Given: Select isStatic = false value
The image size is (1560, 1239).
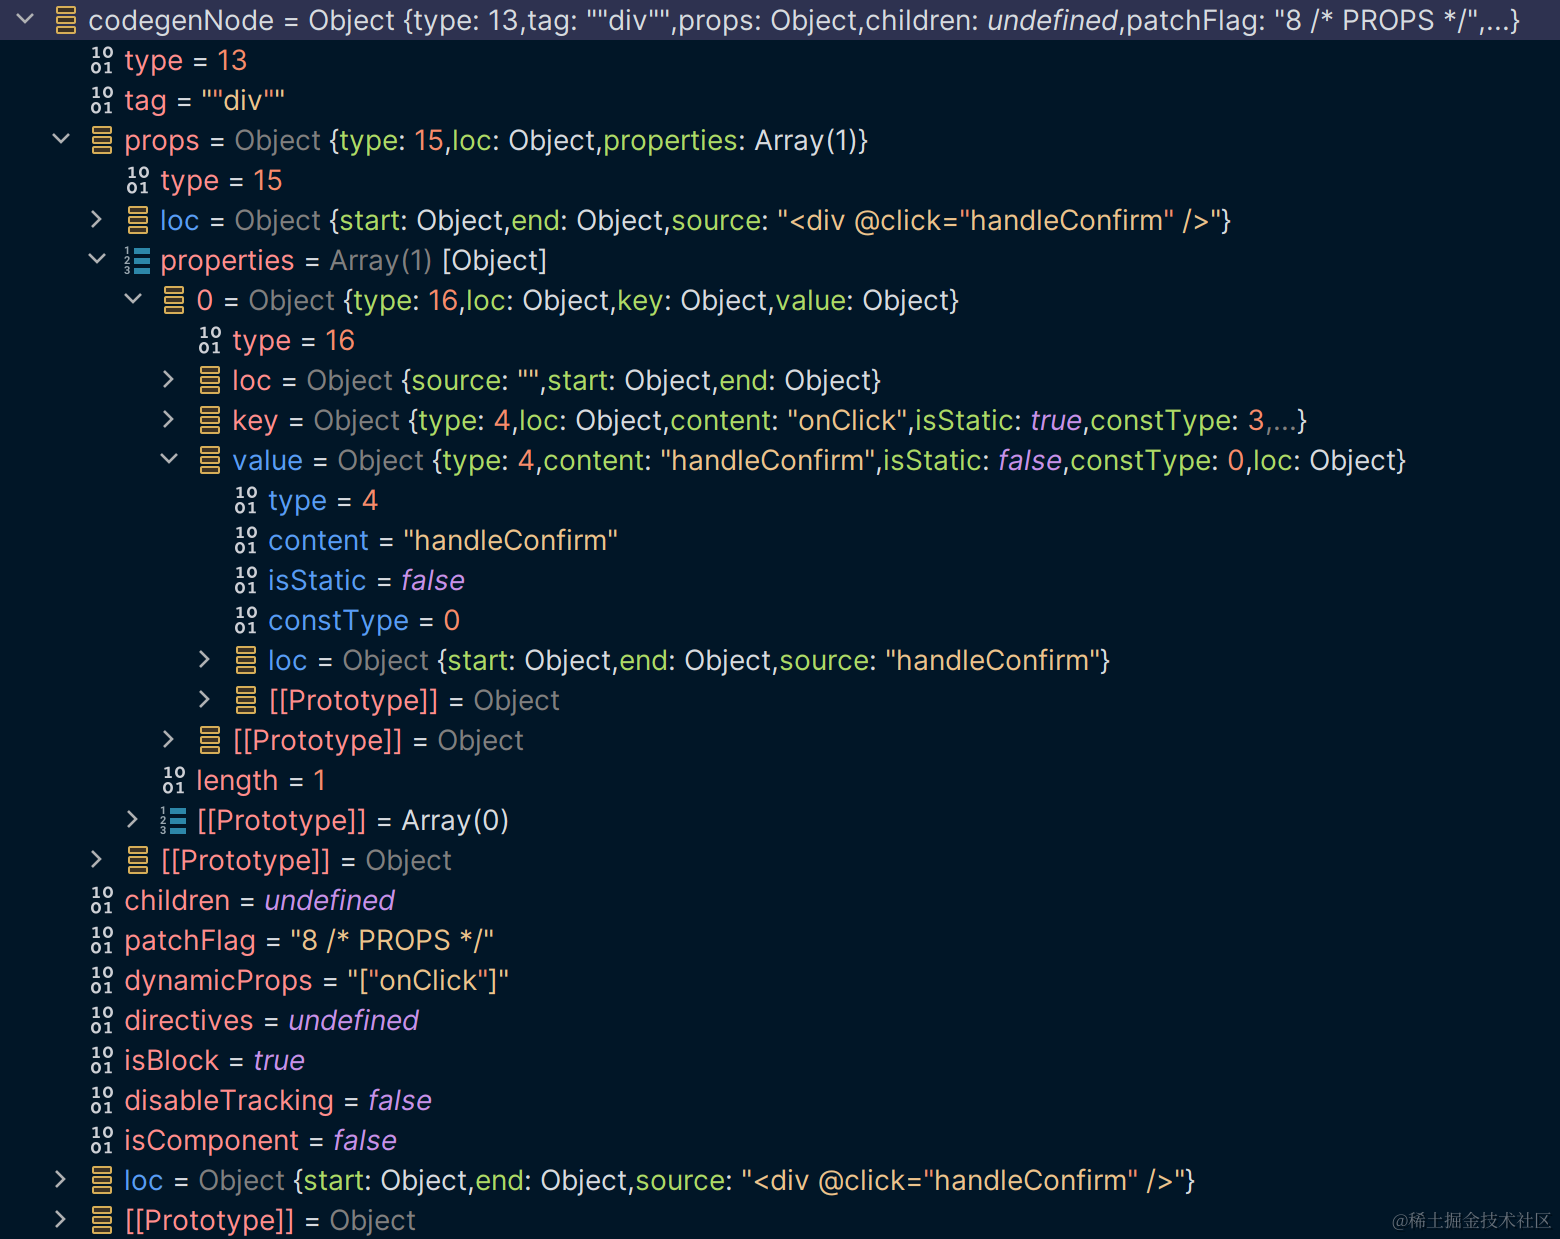Looking at the screenshot, I should point(433,580).
